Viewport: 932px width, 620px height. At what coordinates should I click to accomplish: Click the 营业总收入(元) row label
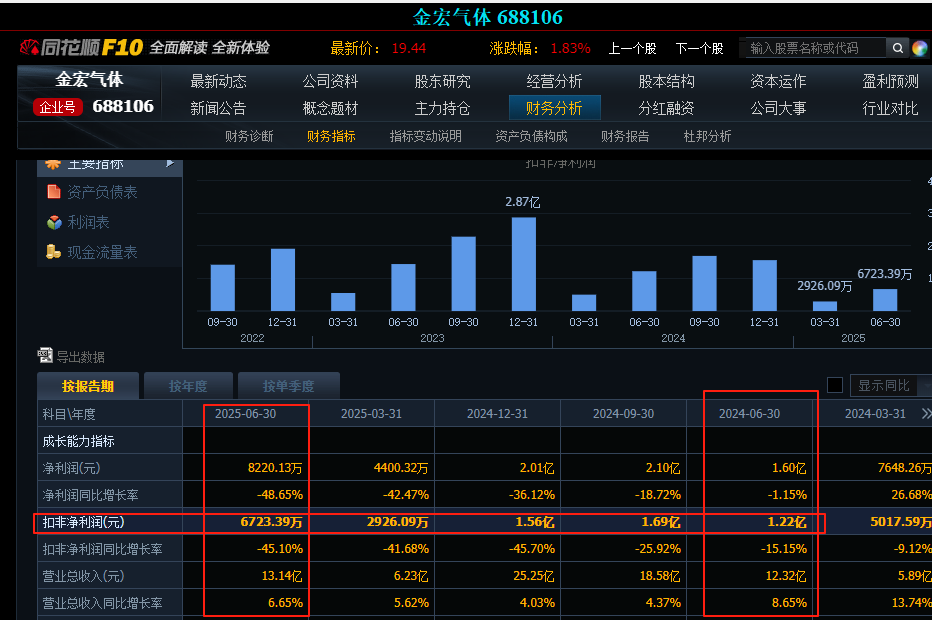[83, 576]
